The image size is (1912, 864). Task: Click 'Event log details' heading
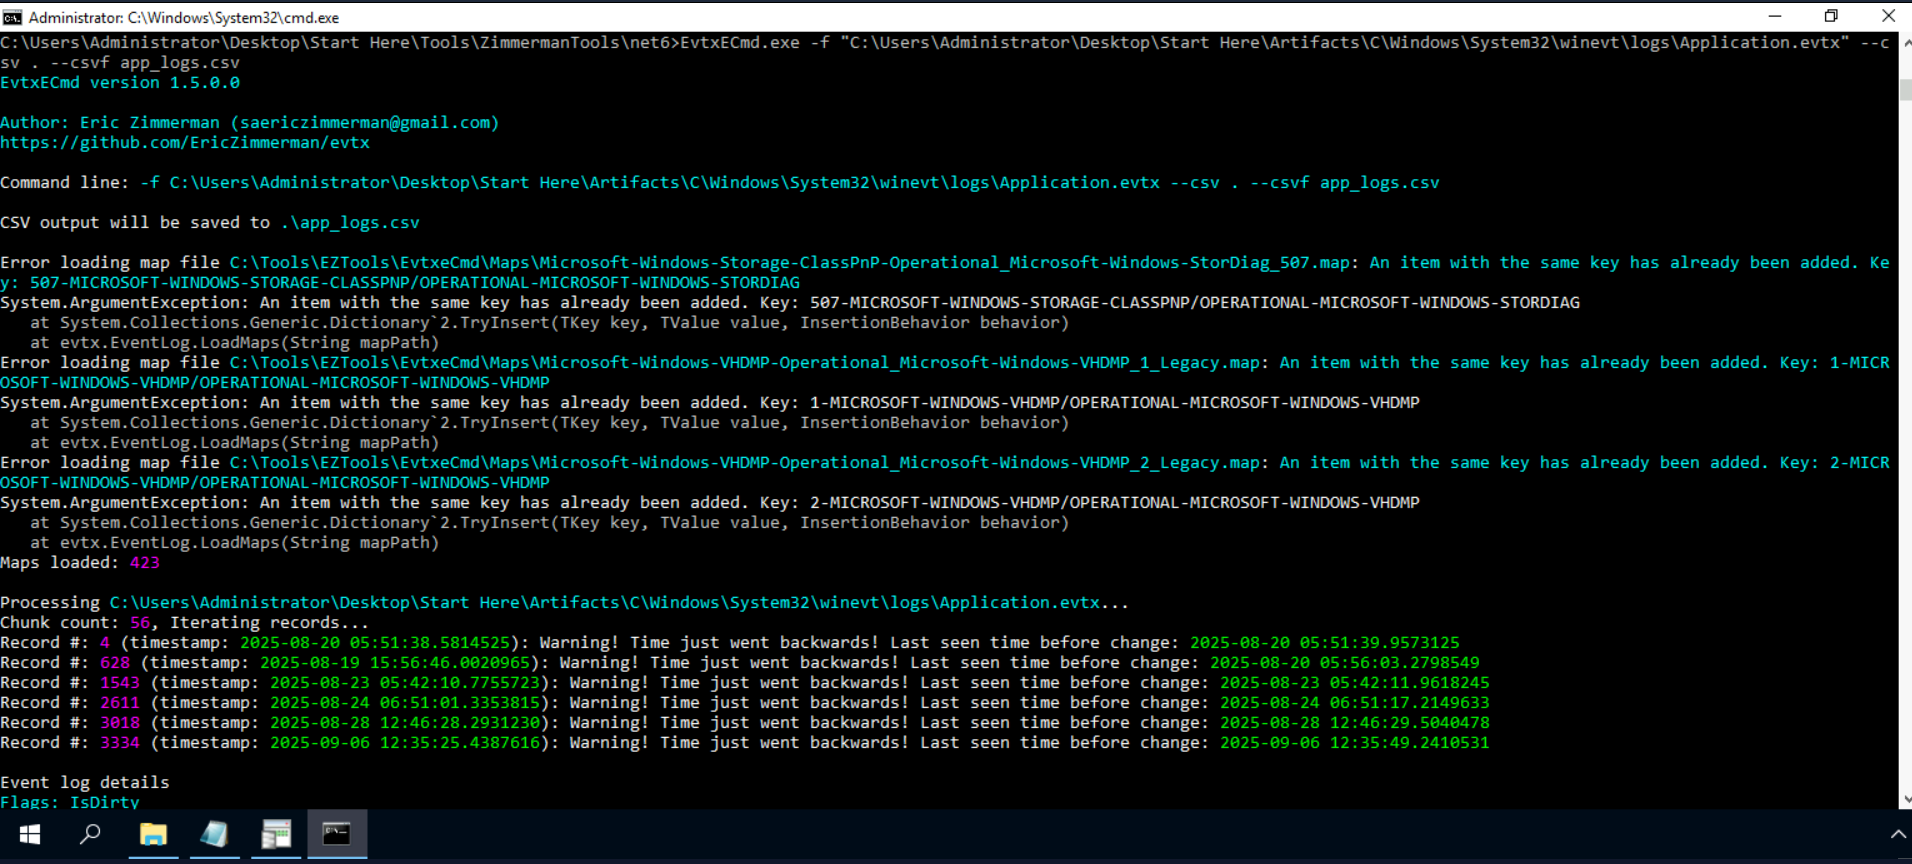pos(85,782)
